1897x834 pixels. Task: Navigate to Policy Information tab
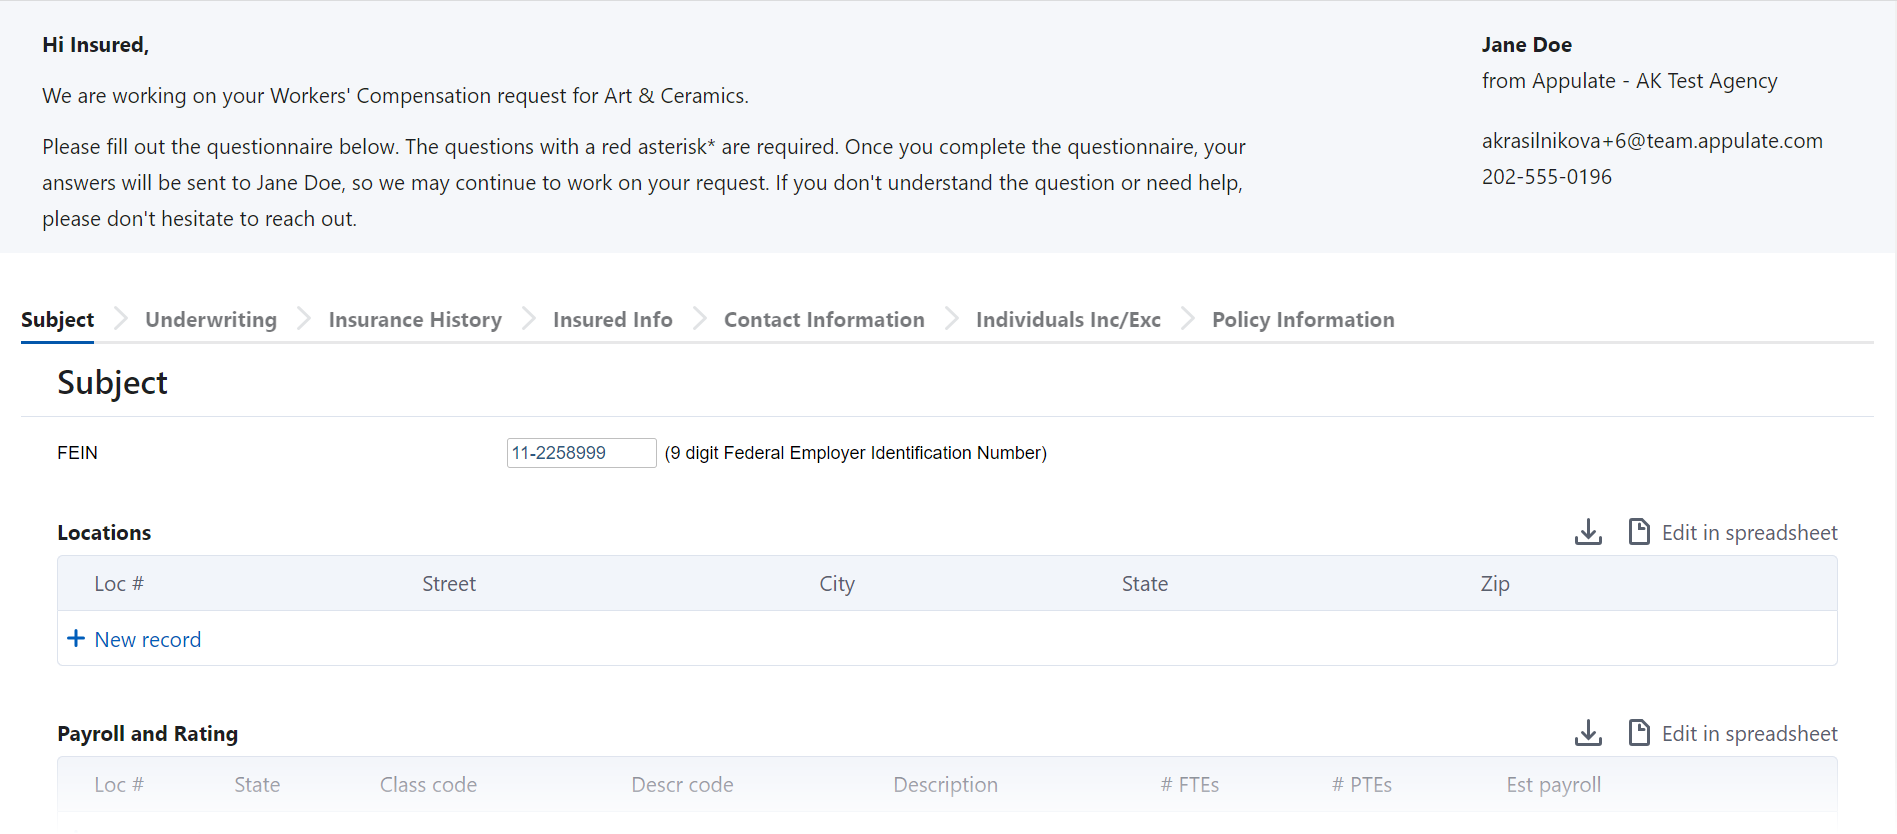1303,320
